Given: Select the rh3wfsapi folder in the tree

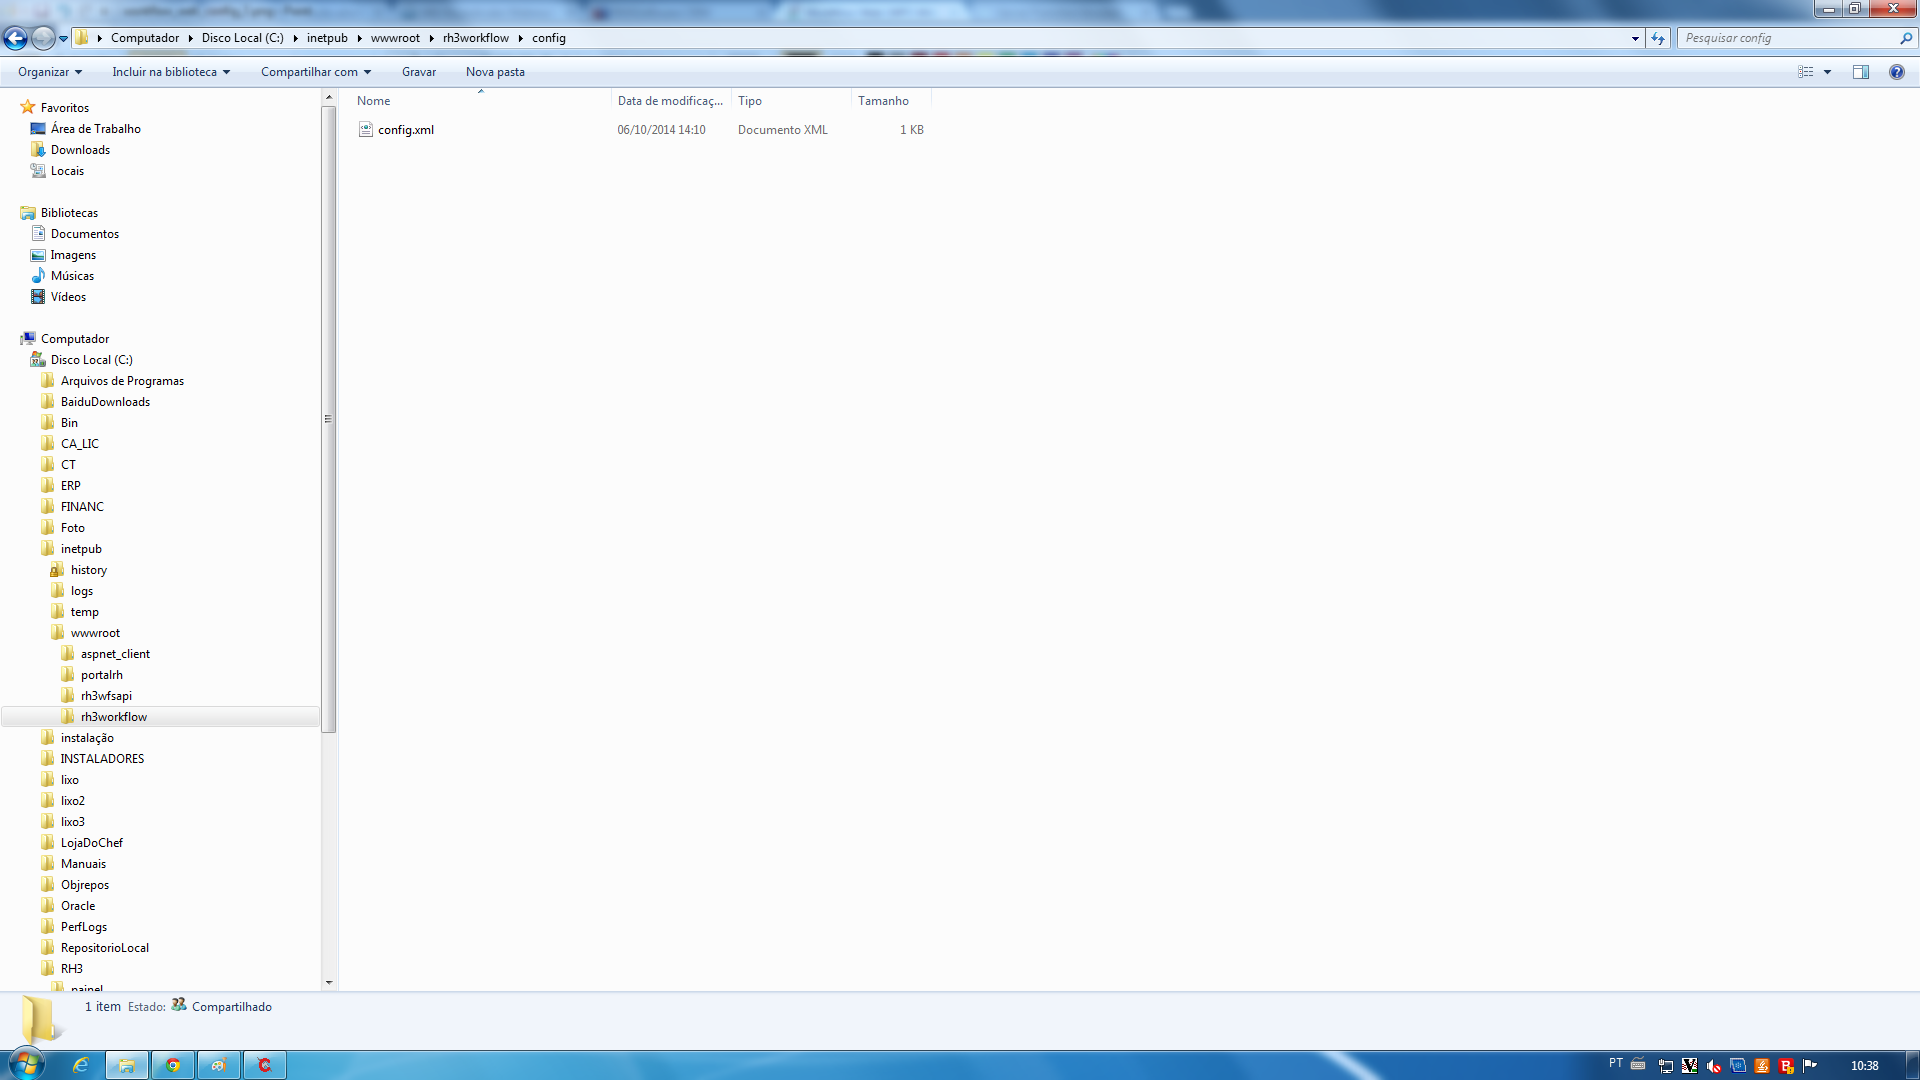Looking at the screenshot, I should (106, 696).
